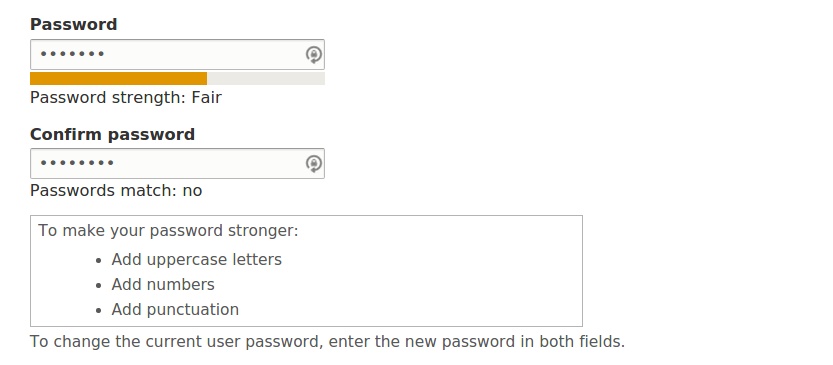Click the bold Confirm password label
The image size is (833, 365).
[x=112, y=134]
